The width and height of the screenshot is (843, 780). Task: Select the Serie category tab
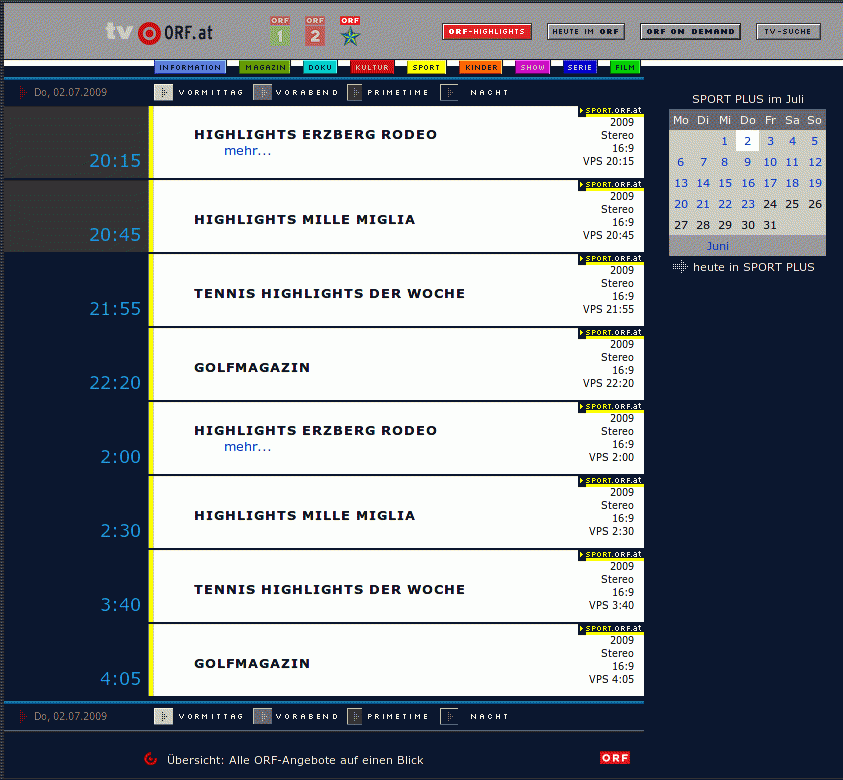[580, 67]
